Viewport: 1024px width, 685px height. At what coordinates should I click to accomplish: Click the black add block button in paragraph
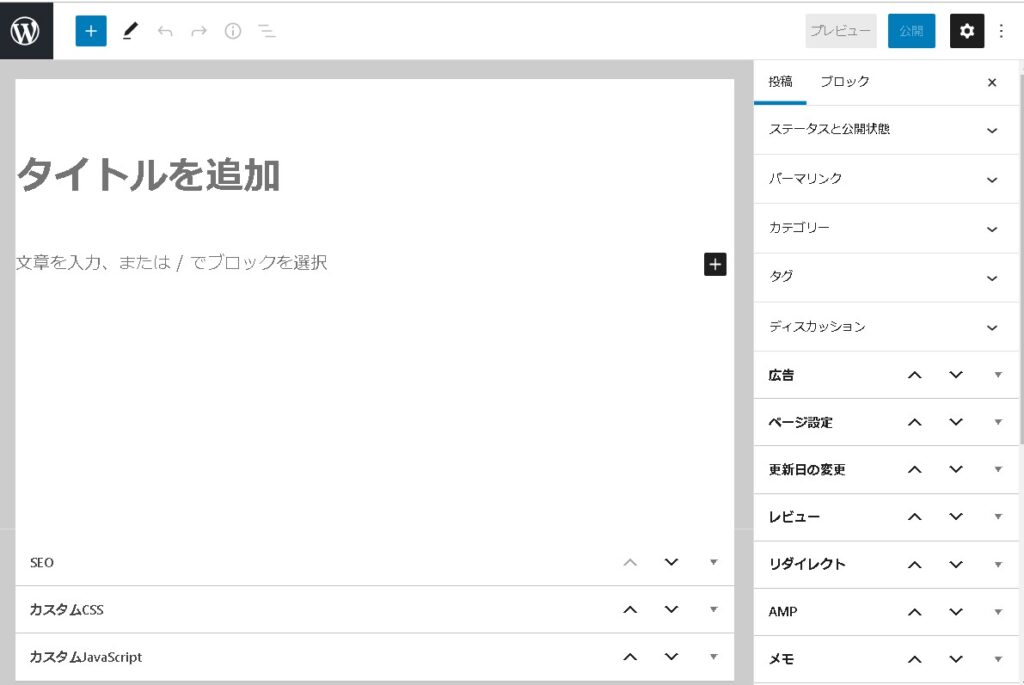715,264
